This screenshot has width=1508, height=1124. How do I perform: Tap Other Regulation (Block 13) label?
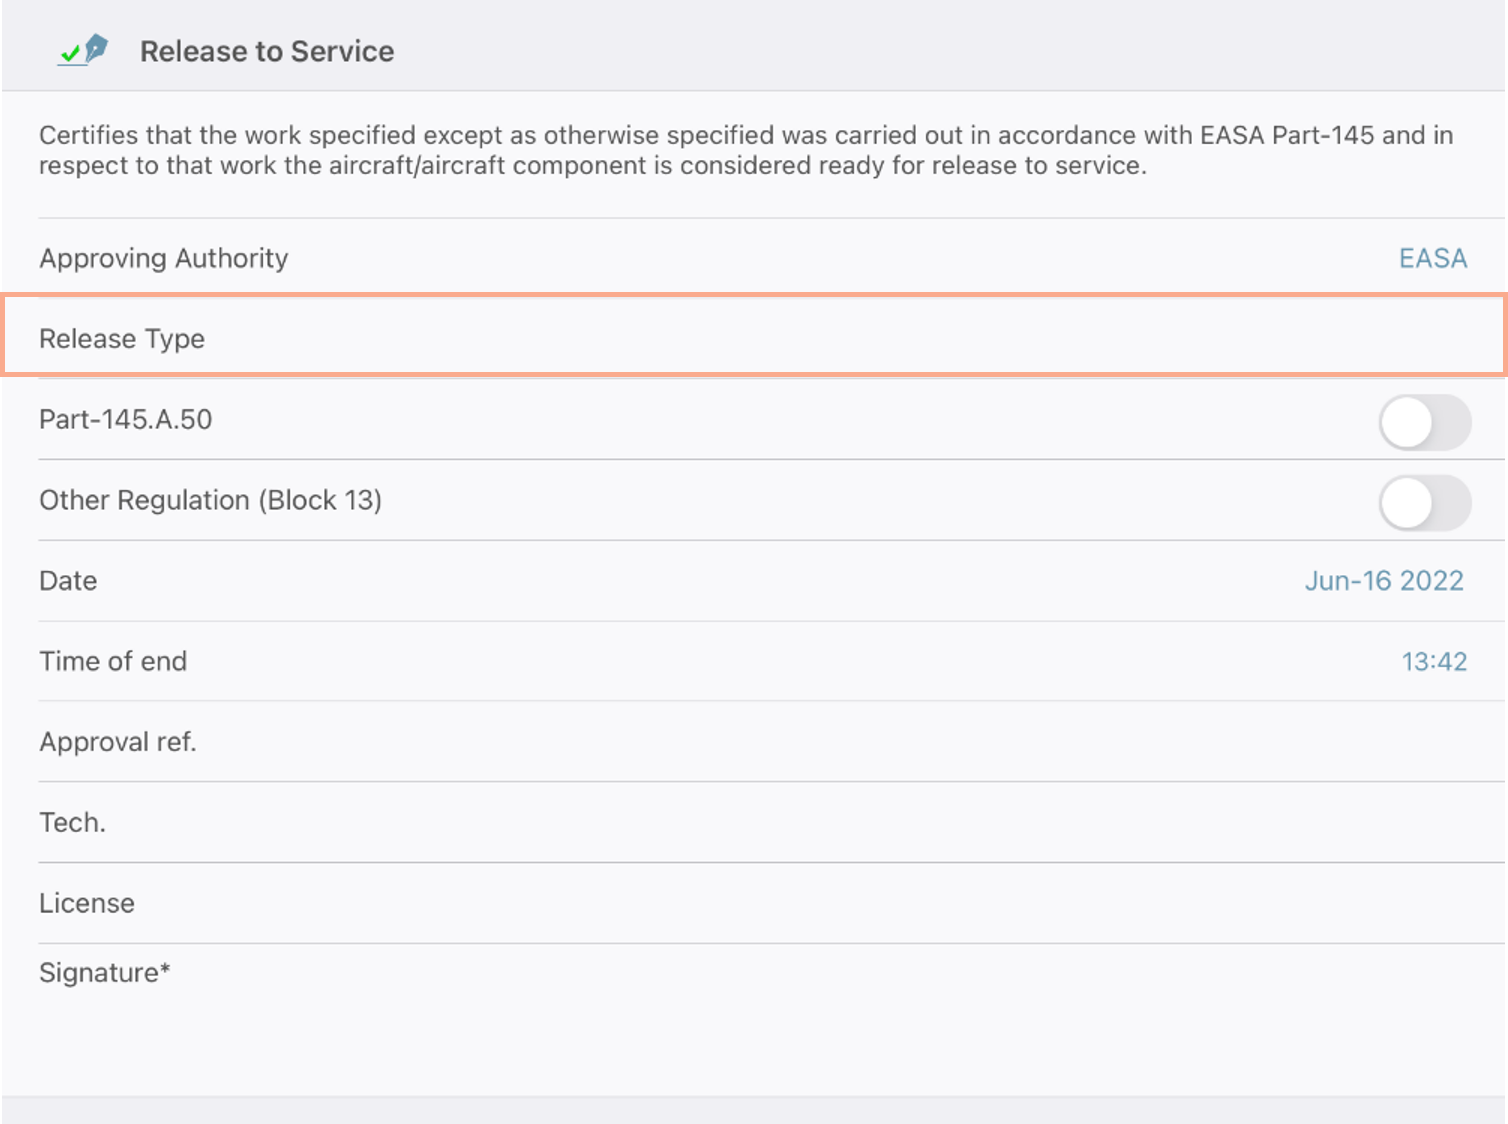(x=211, y=500)
